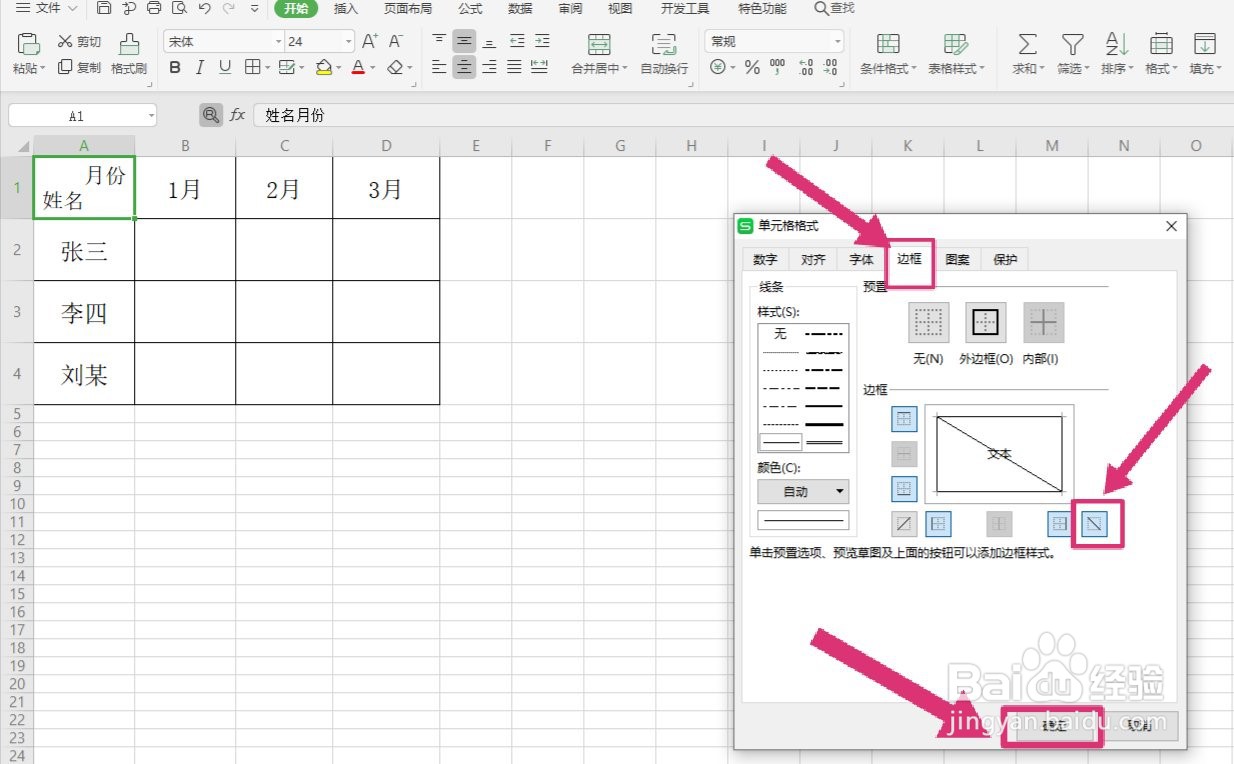Open the 图案 tab in dialog

tap(957, 259)
